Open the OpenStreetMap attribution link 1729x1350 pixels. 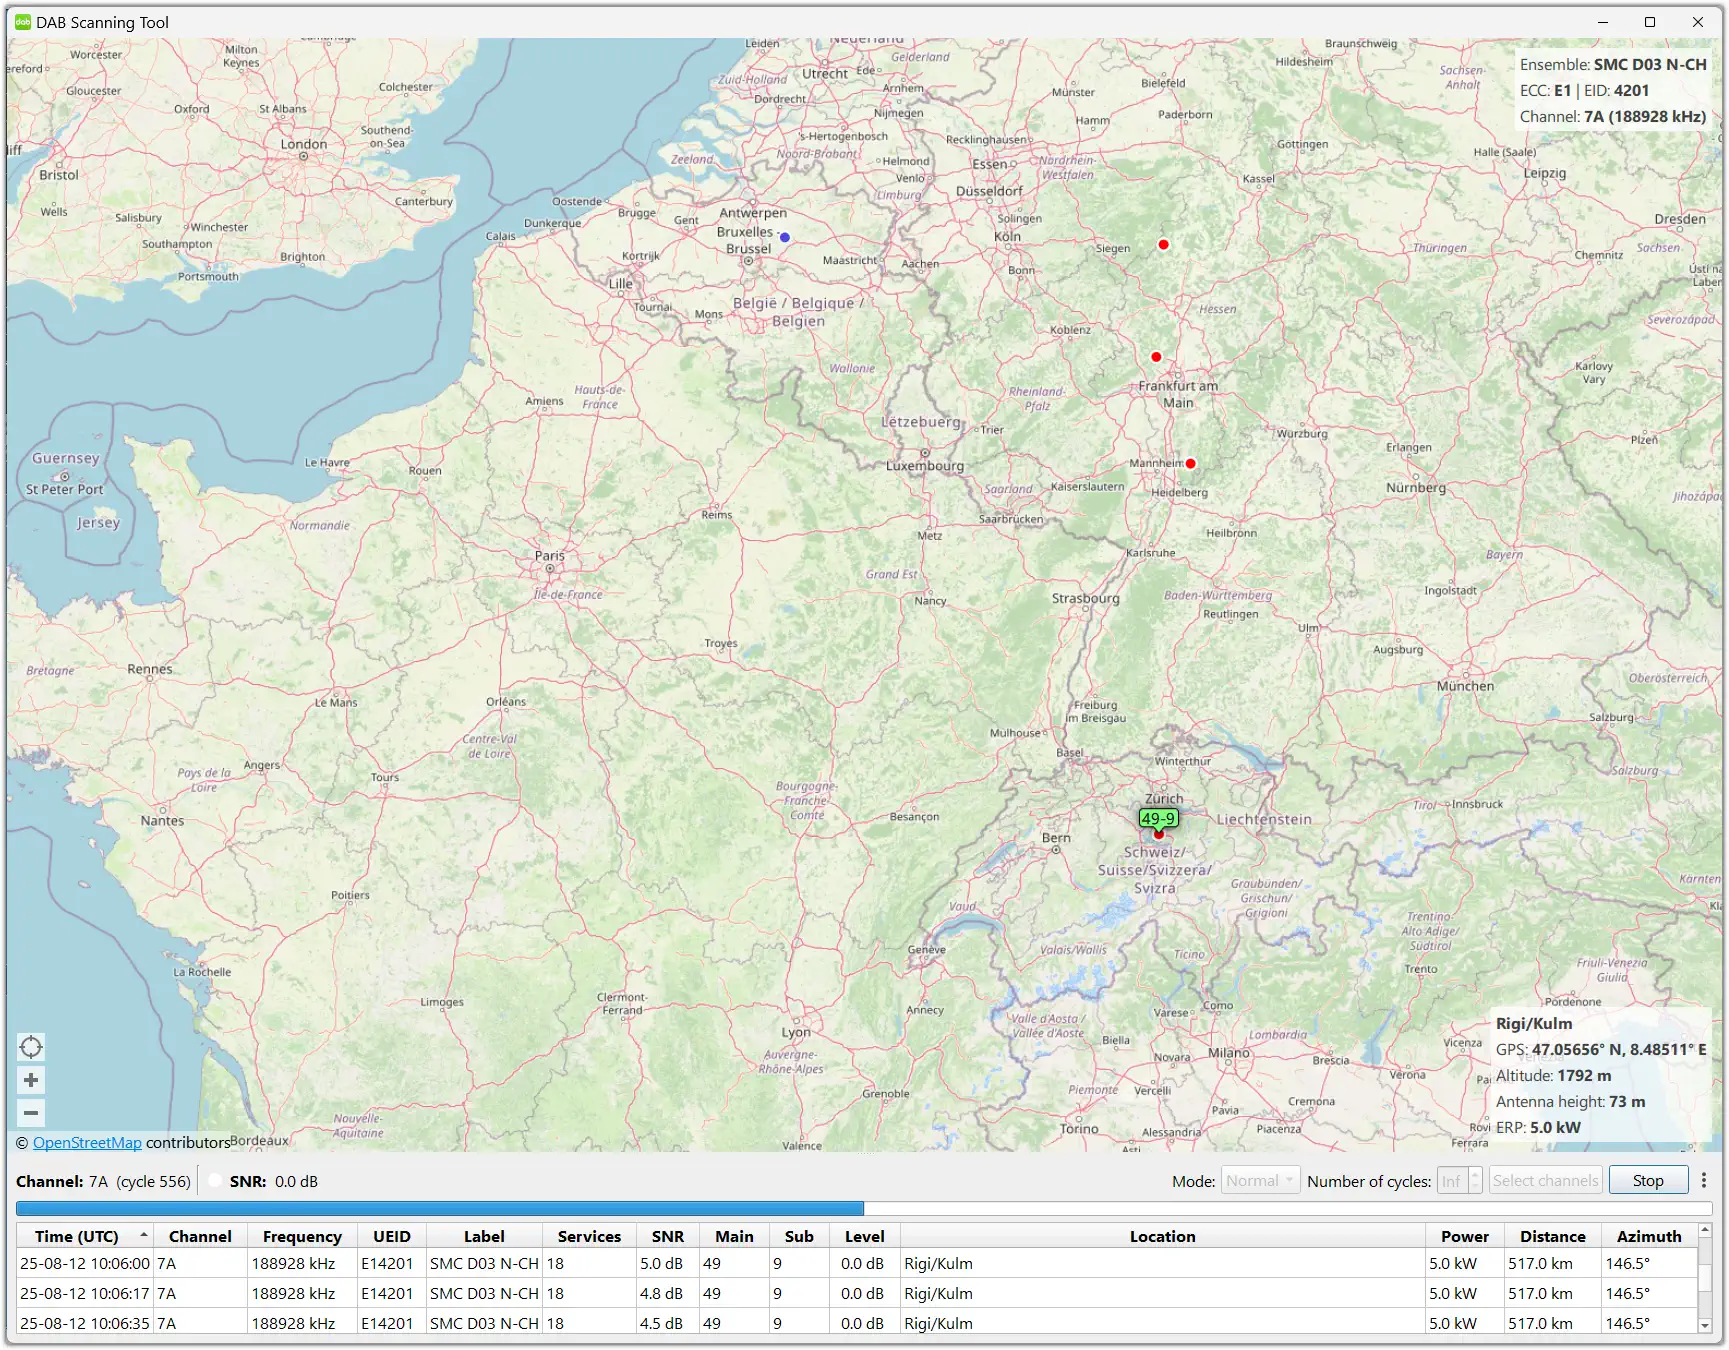(87, 1142)
